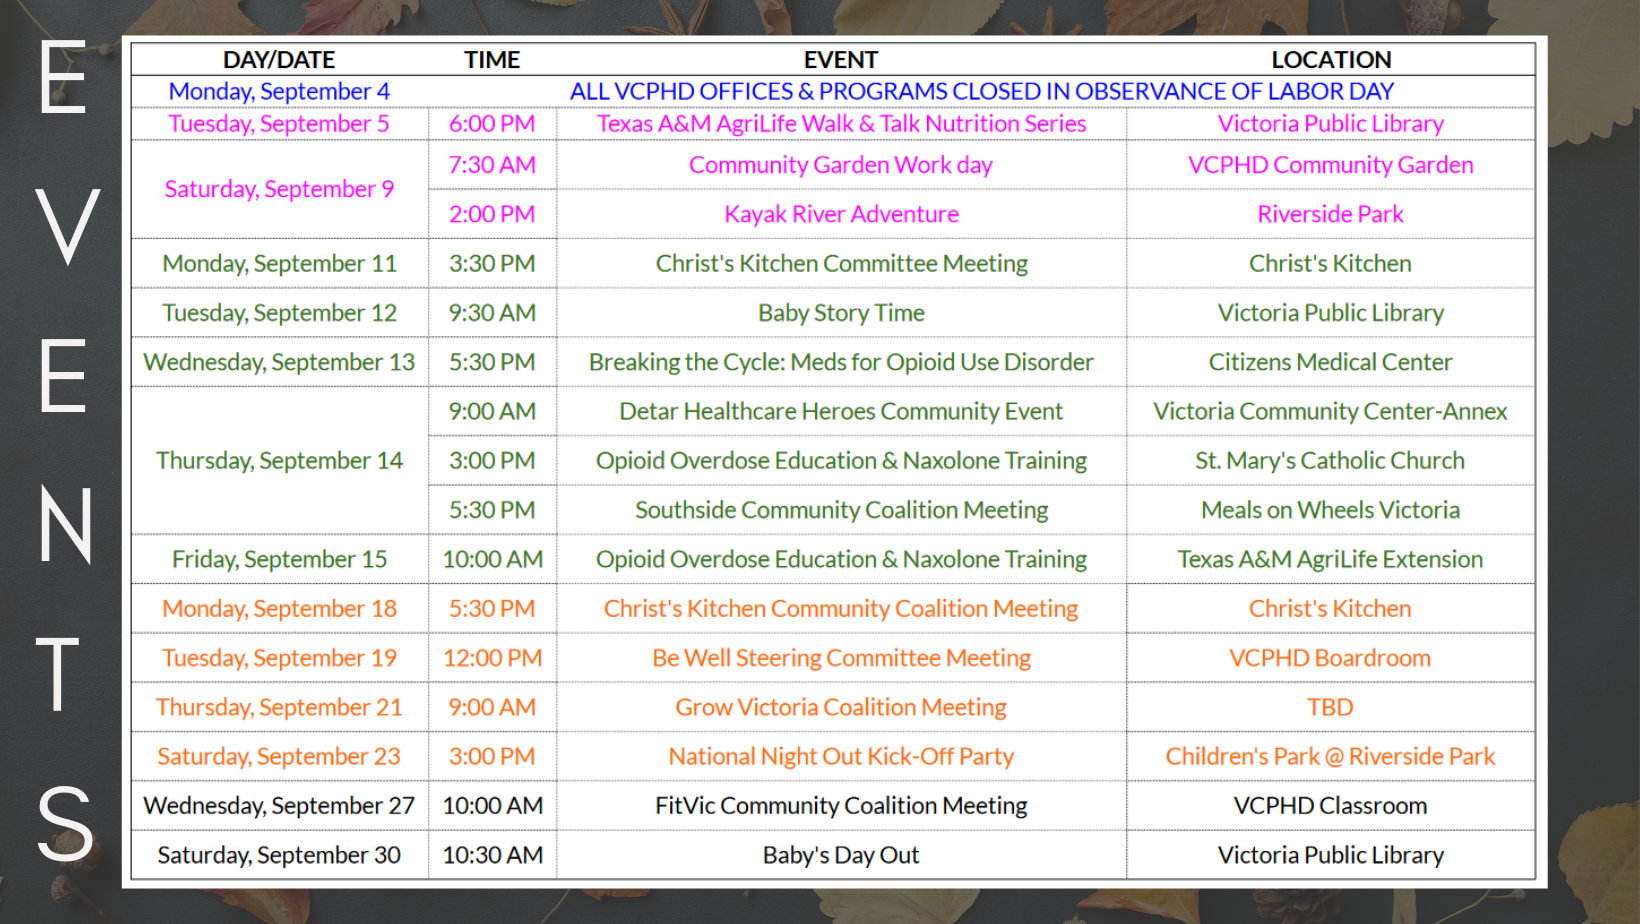The image size is (1640, 924).
Task: Select the Baby Story Time event
Action: pyautogui.click(x=841, y=313)
